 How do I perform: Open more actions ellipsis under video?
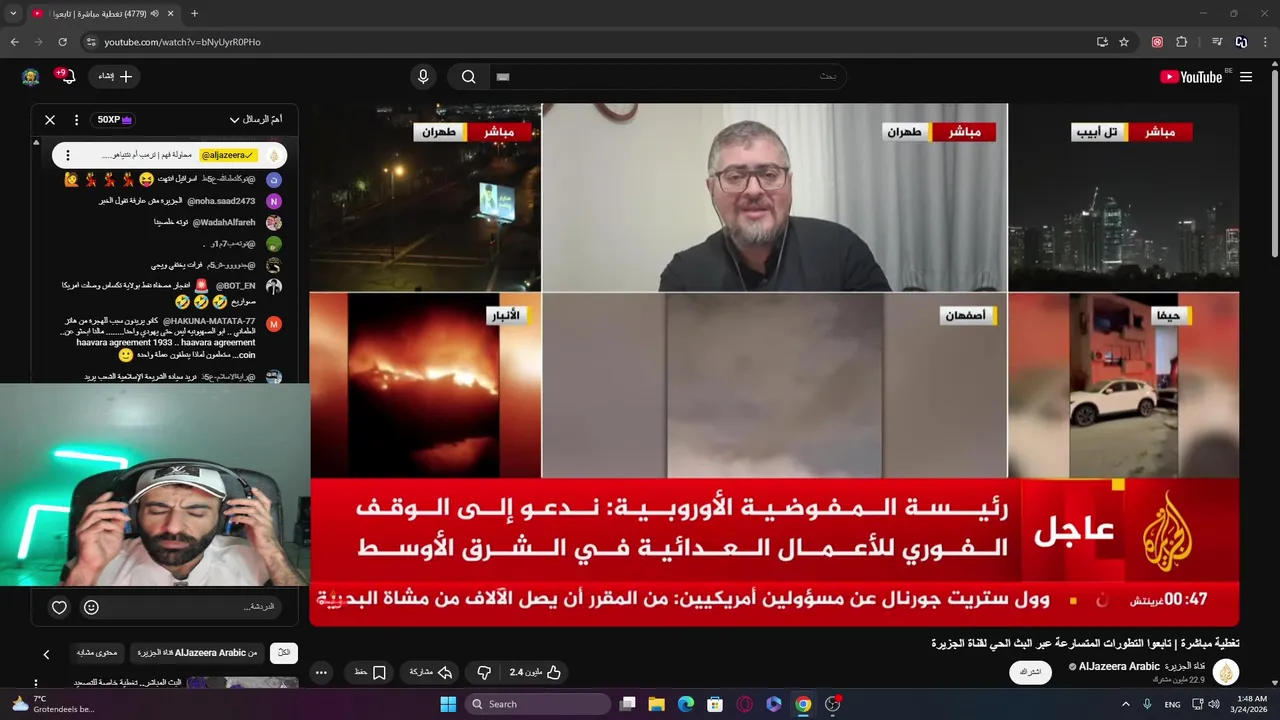coord(321,673)
